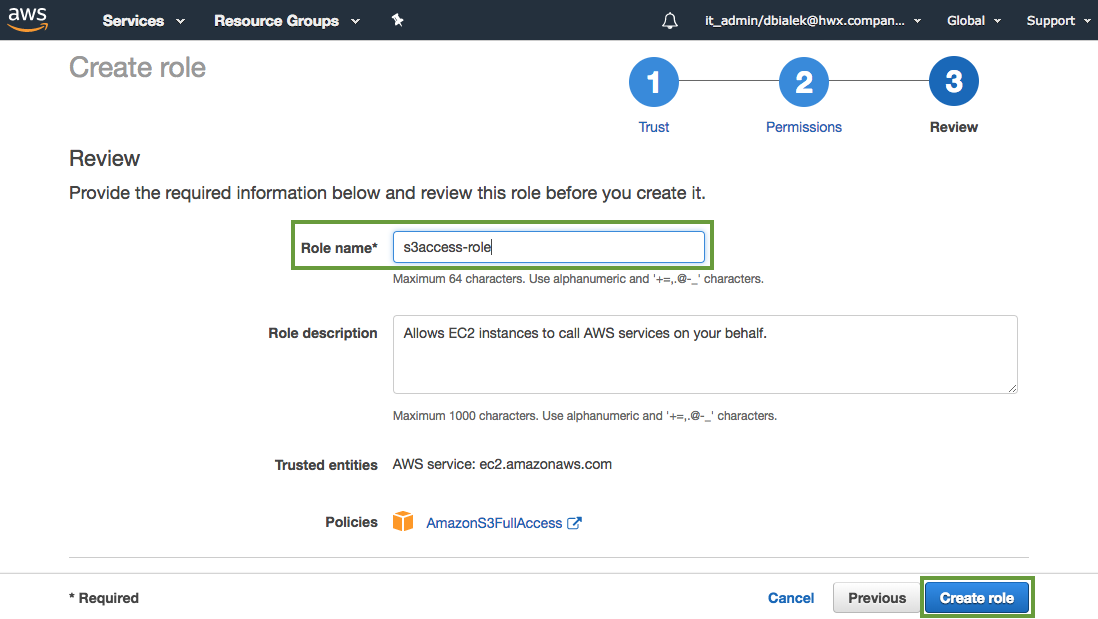This screenshot has height=619, width=1098.
Task: Click the Cancel link
Action: (791, 598)
